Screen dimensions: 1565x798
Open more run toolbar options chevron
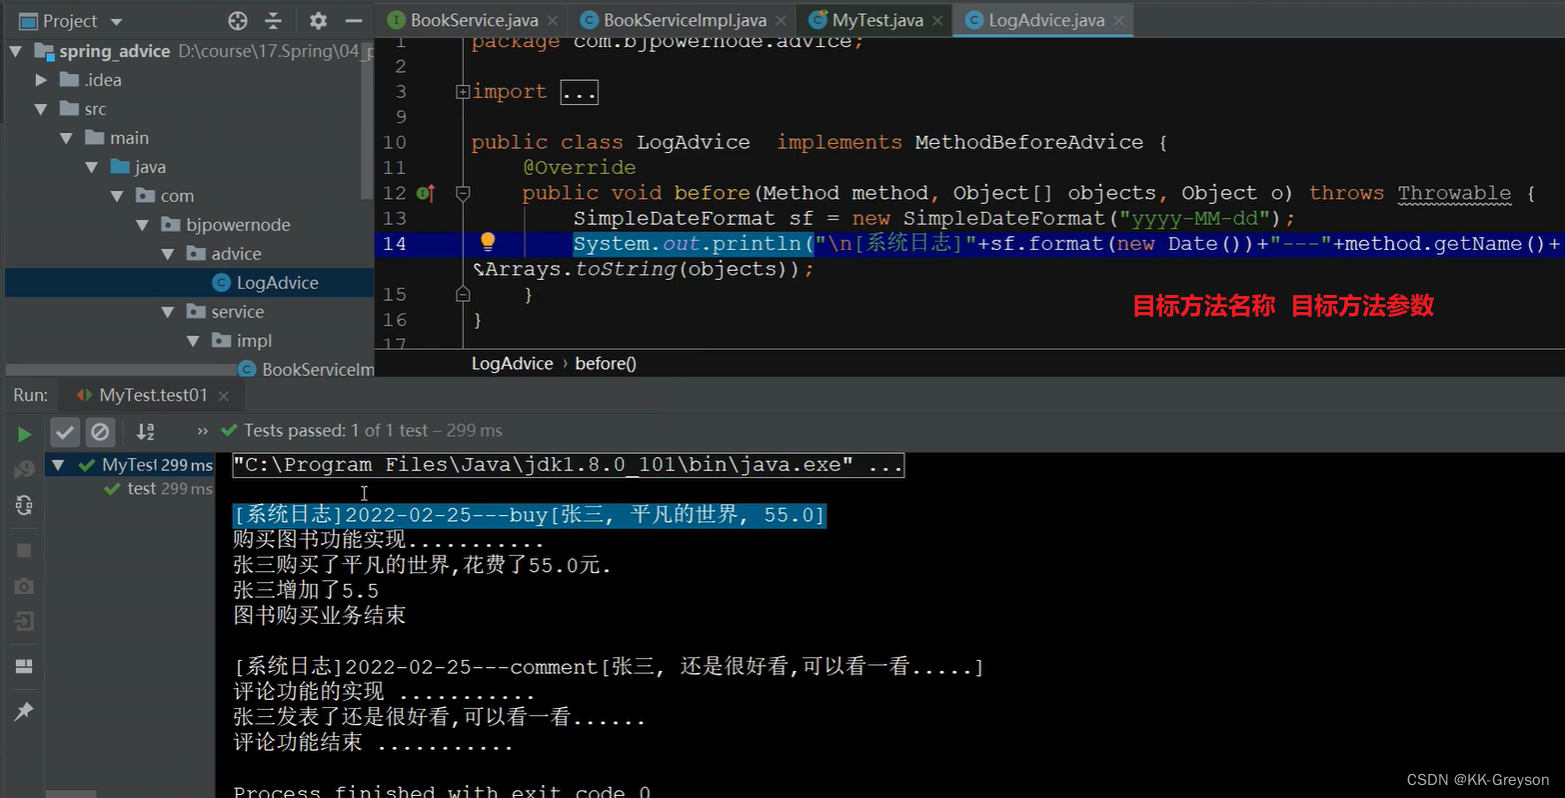pyautogui.click(x=203, y=431)
